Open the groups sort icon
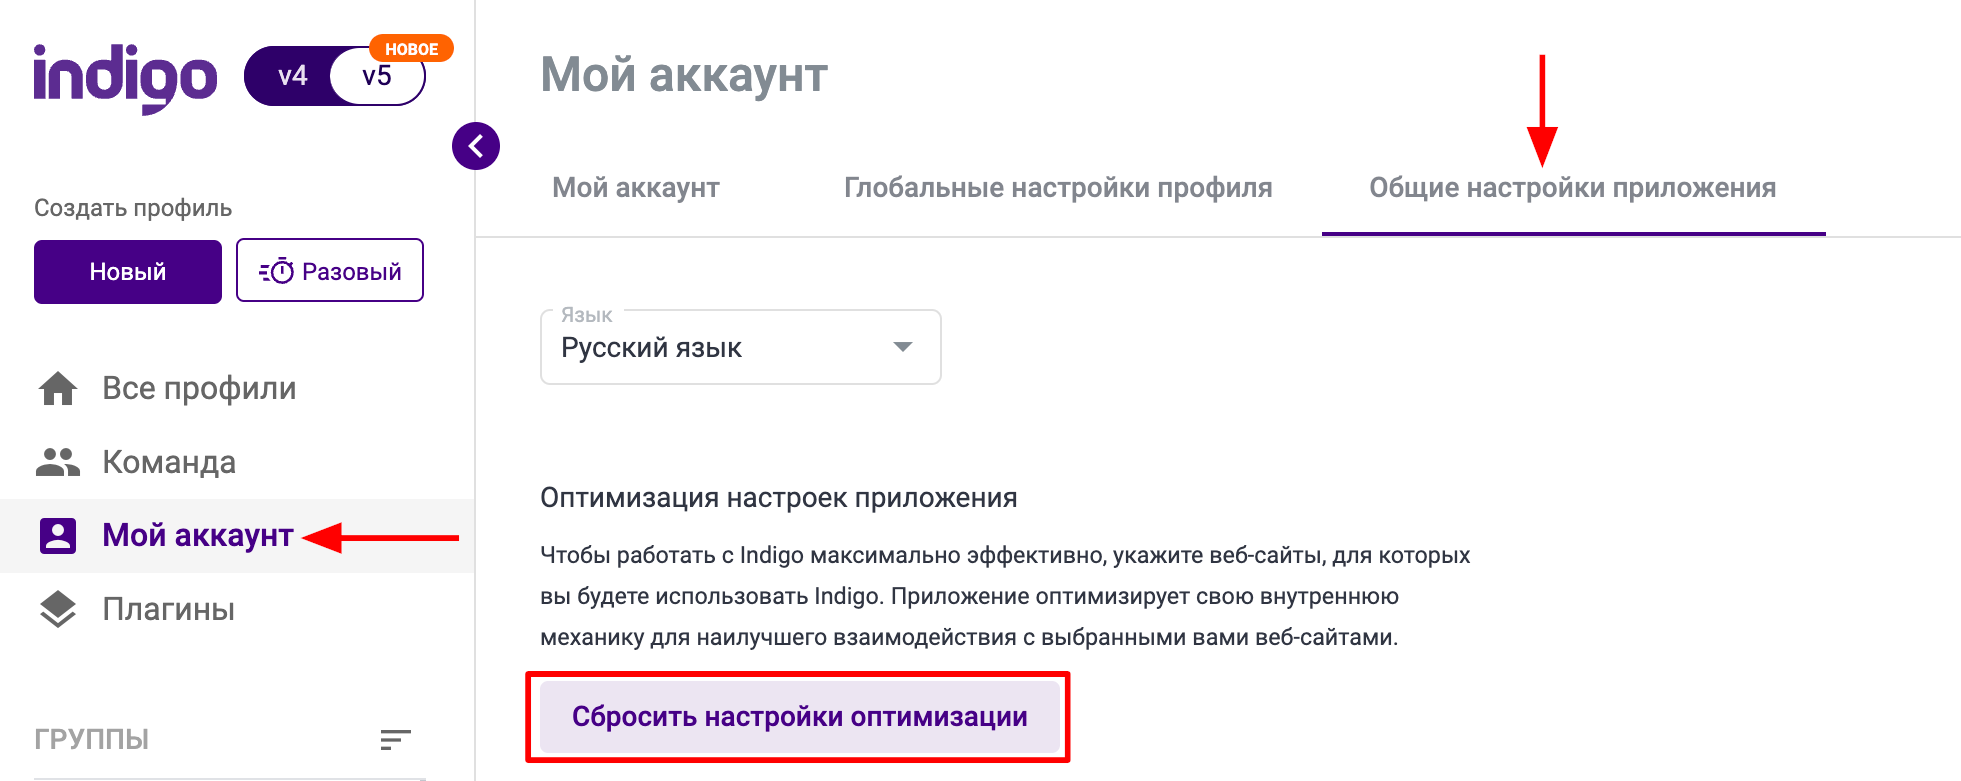The height and width of the screenshot is (781, 1961). coord(396,740)
